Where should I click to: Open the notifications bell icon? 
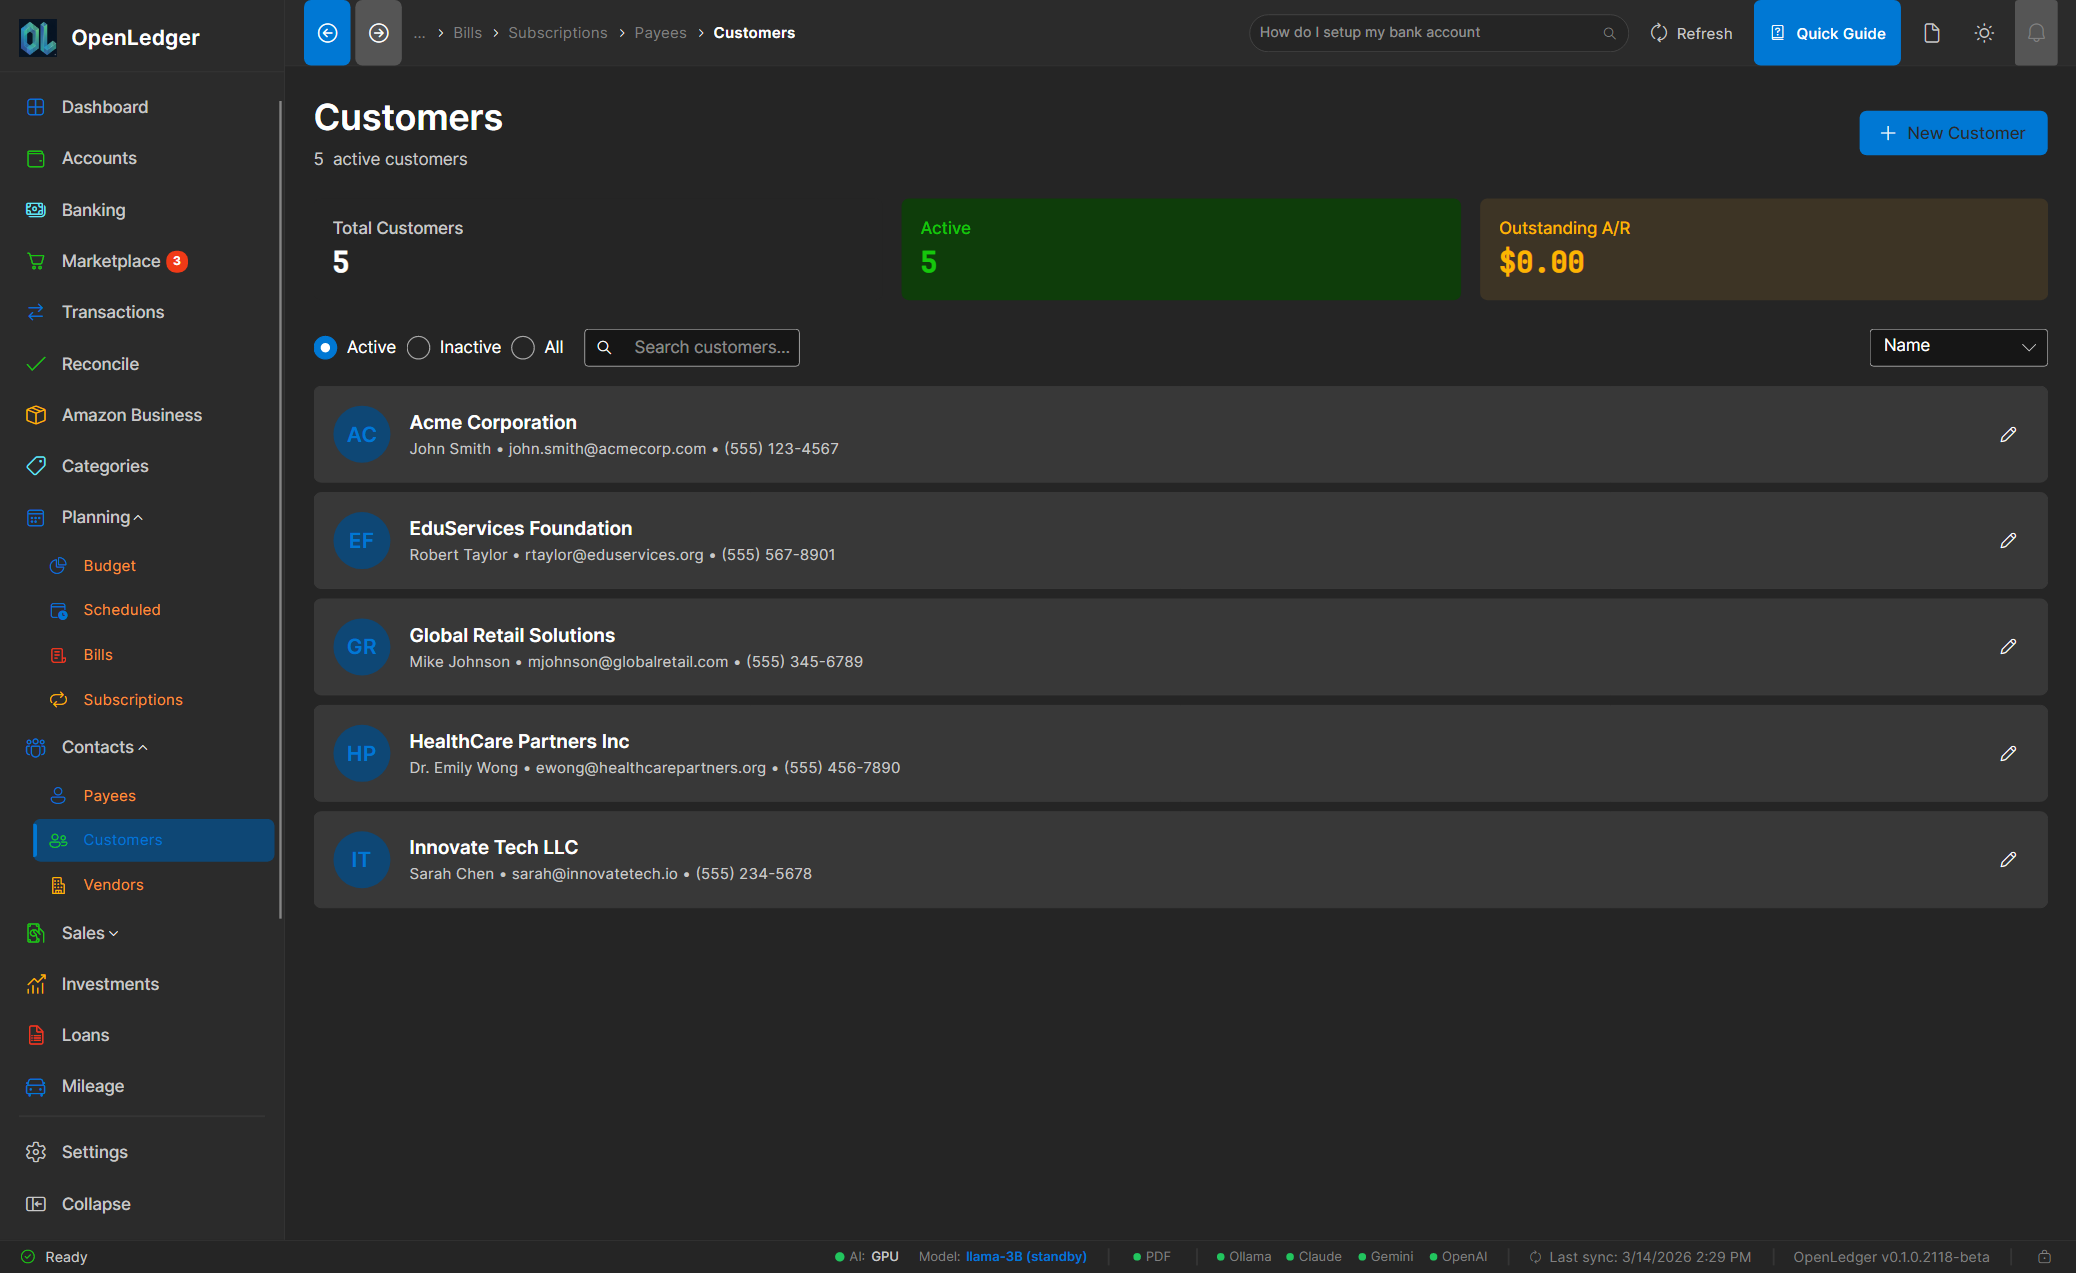(x=2036, y=32)
